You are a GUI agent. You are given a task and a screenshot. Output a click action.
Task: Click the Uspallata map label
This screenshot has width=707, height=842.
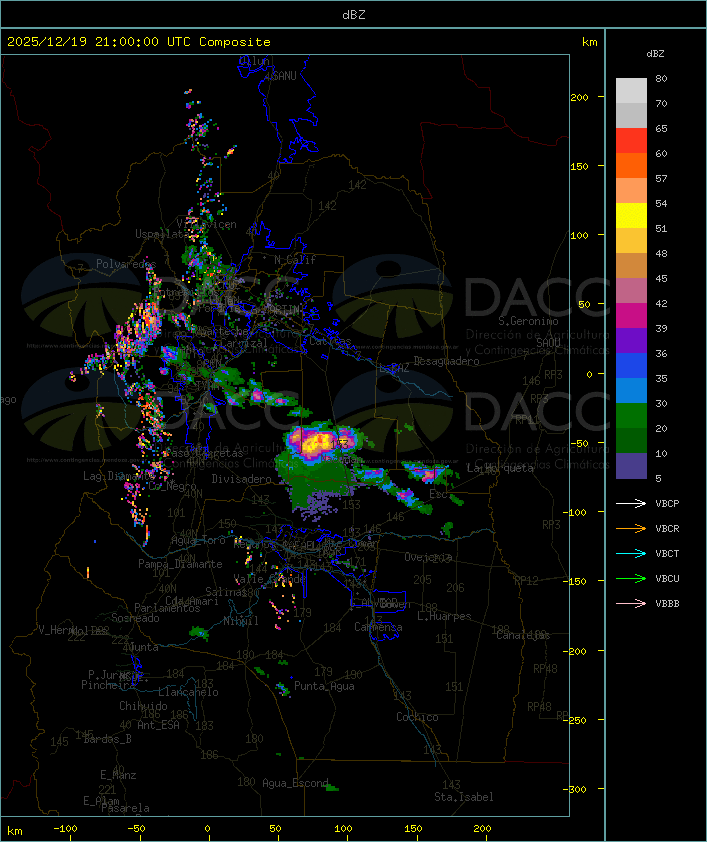pos(162,234)
